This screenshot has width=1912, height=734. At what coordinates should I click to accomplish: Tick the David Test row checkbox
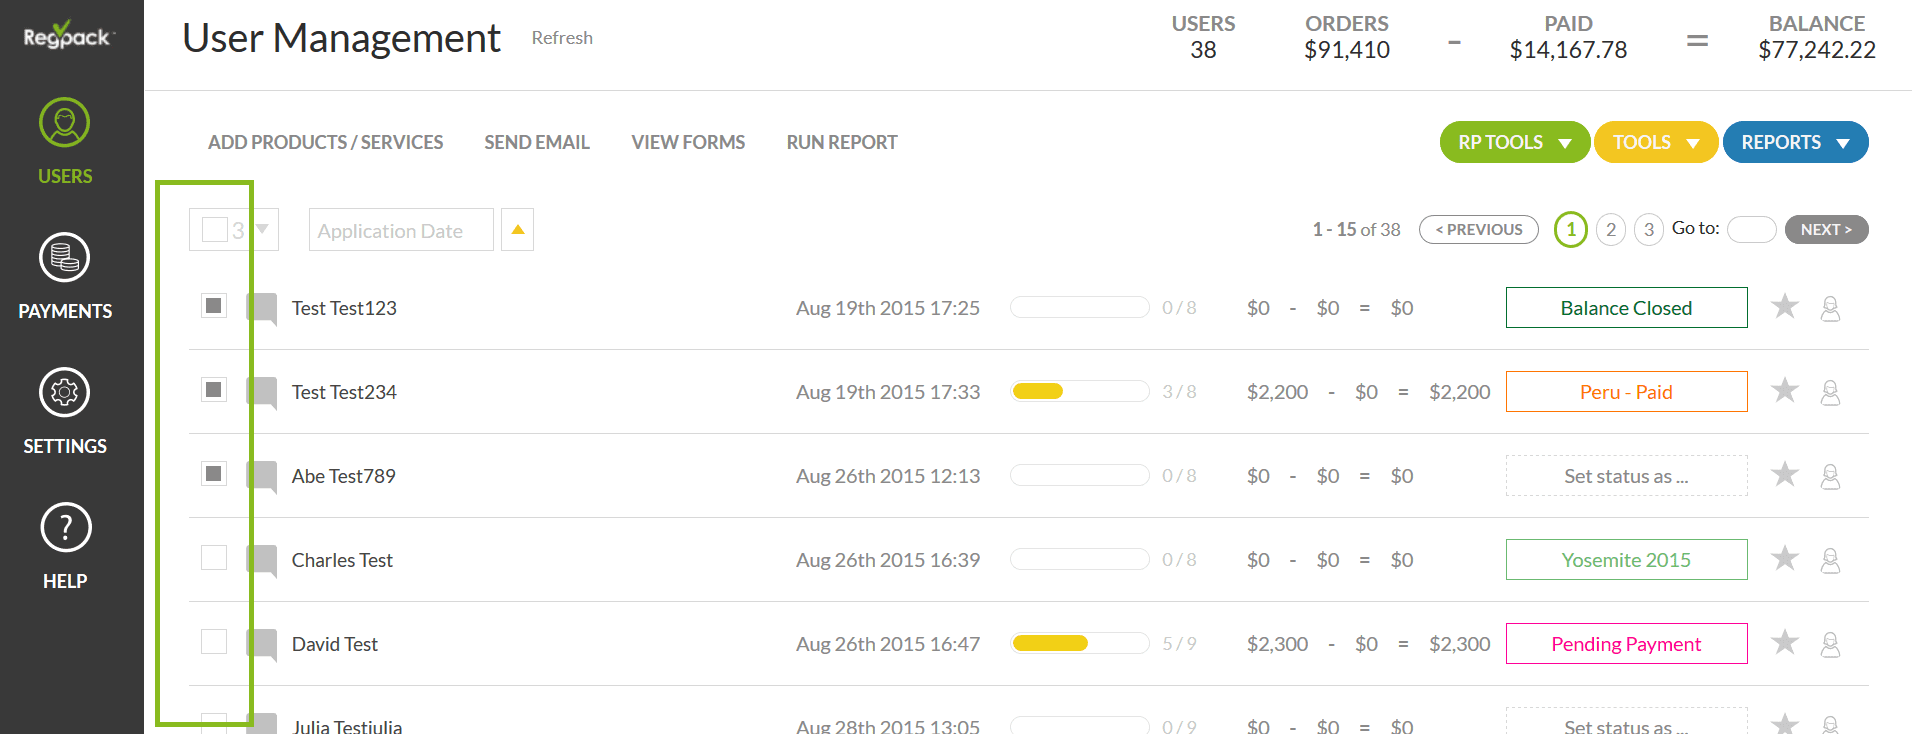coord(214,642)
